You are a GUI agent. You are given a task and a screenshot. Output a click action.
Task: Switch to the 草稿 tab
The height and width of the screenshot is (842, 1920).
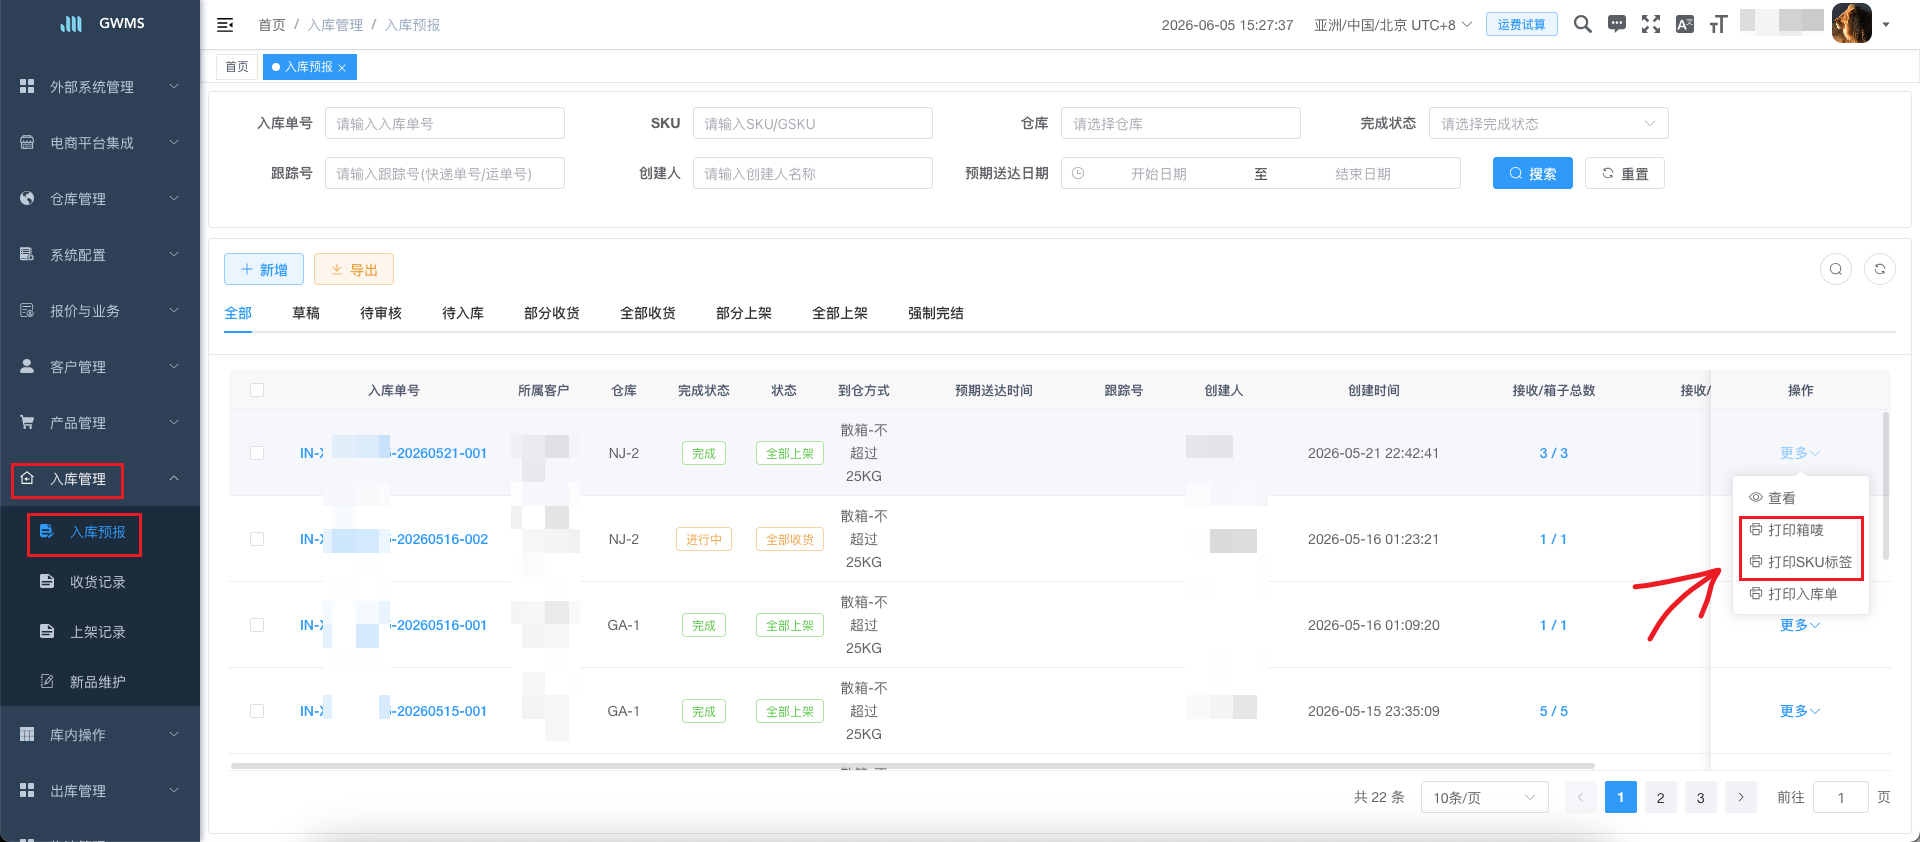306,313
